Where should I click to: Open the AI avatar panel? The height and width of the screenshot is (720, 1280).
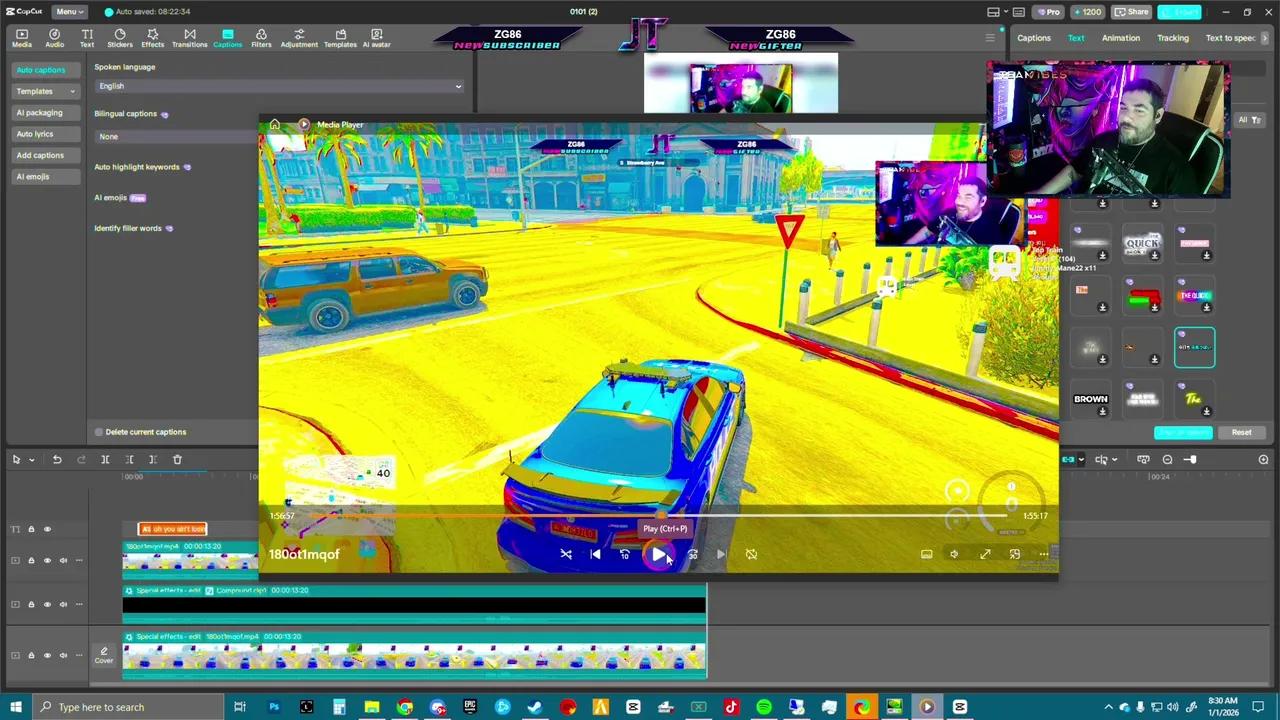[x=376, y=38]
